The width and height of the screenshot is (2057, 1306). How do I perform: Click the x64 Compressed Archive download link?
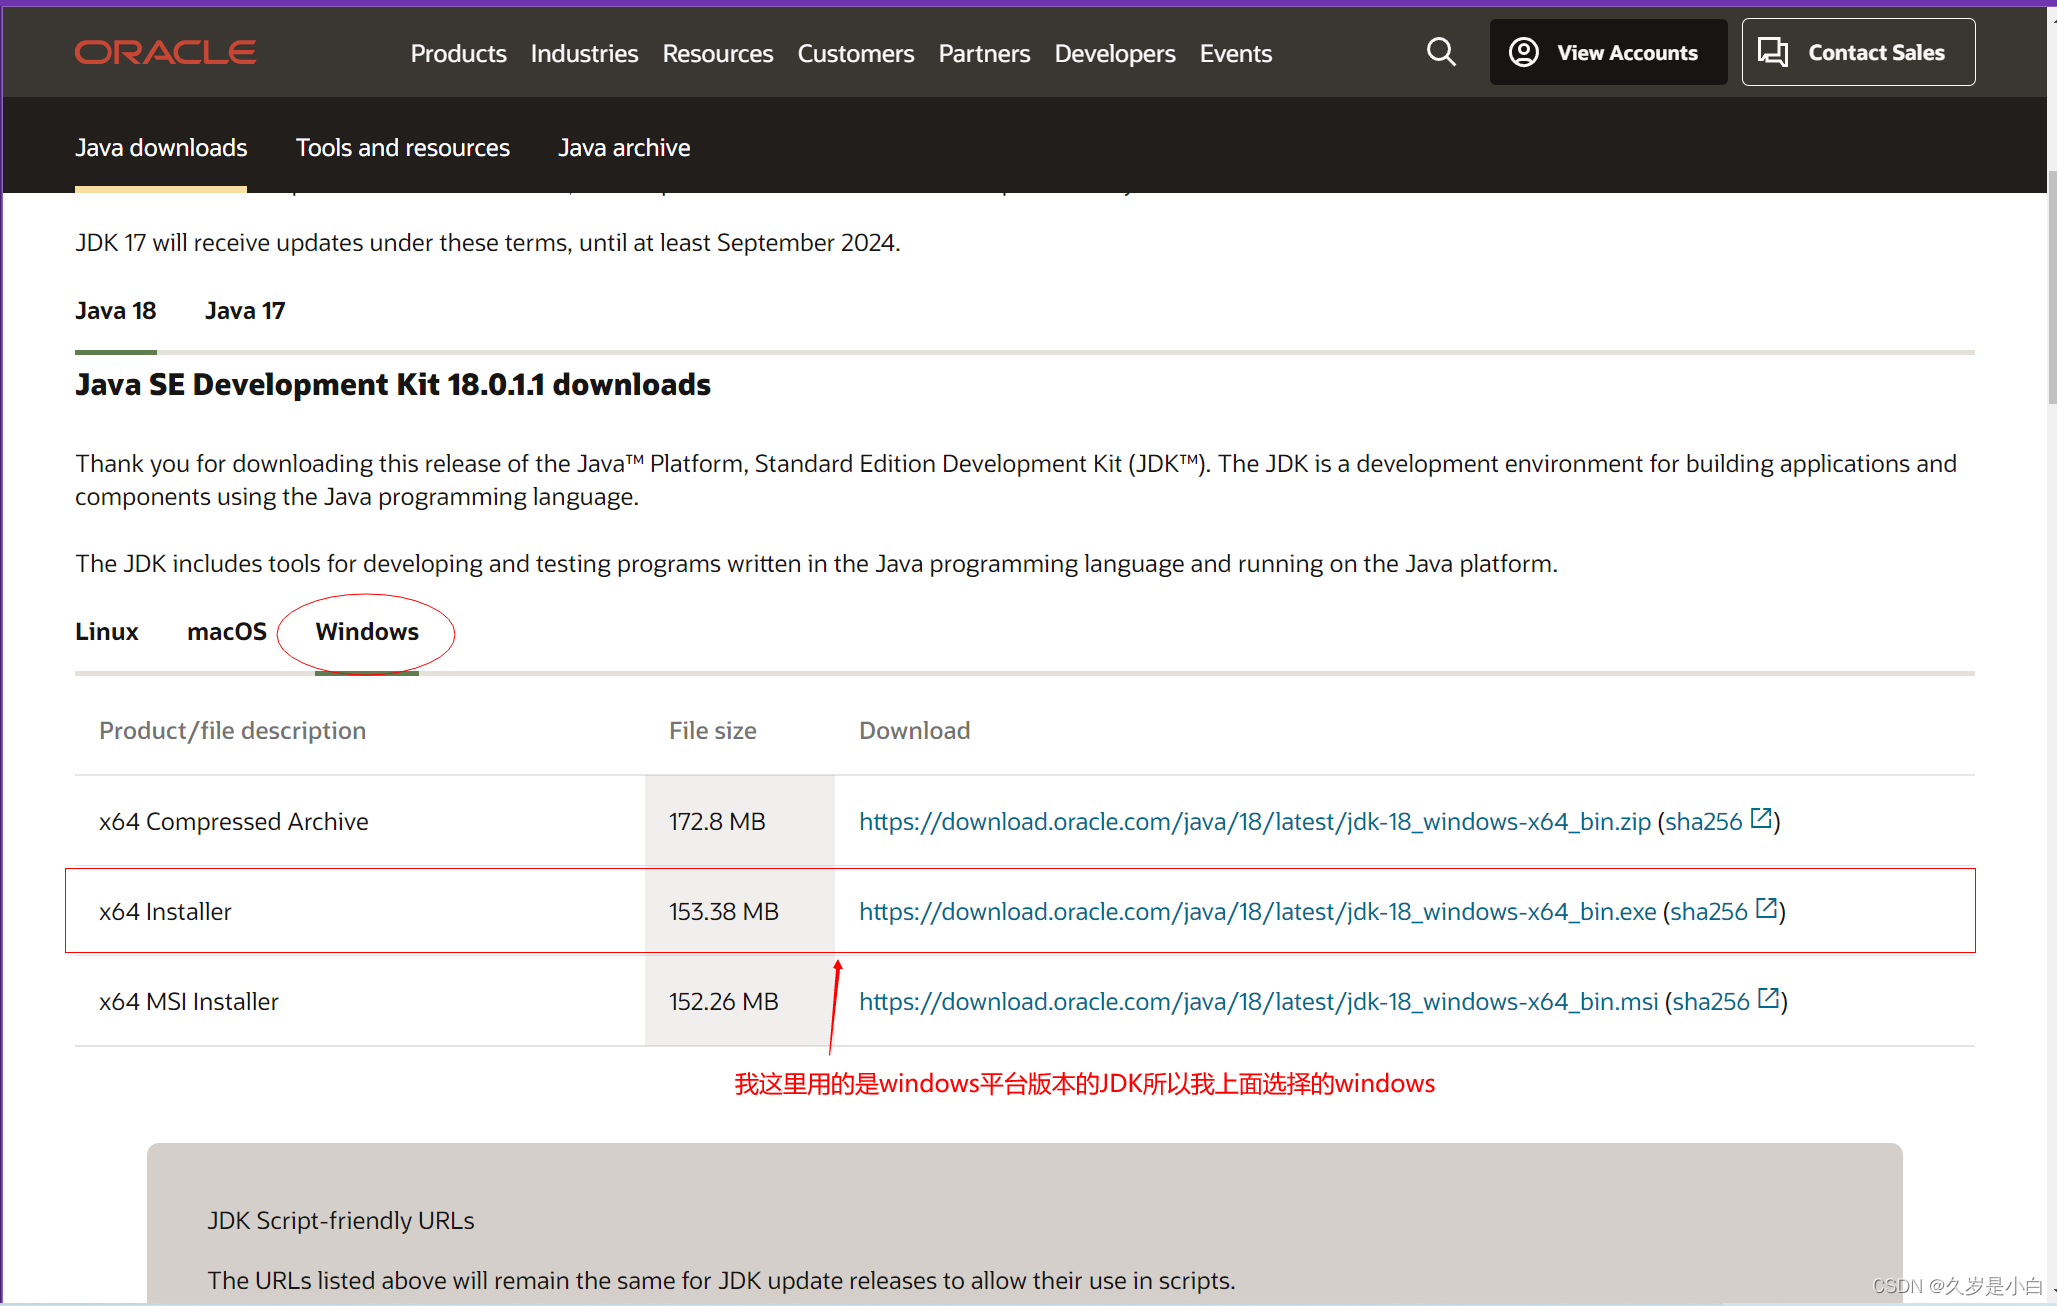(1256, 822)
